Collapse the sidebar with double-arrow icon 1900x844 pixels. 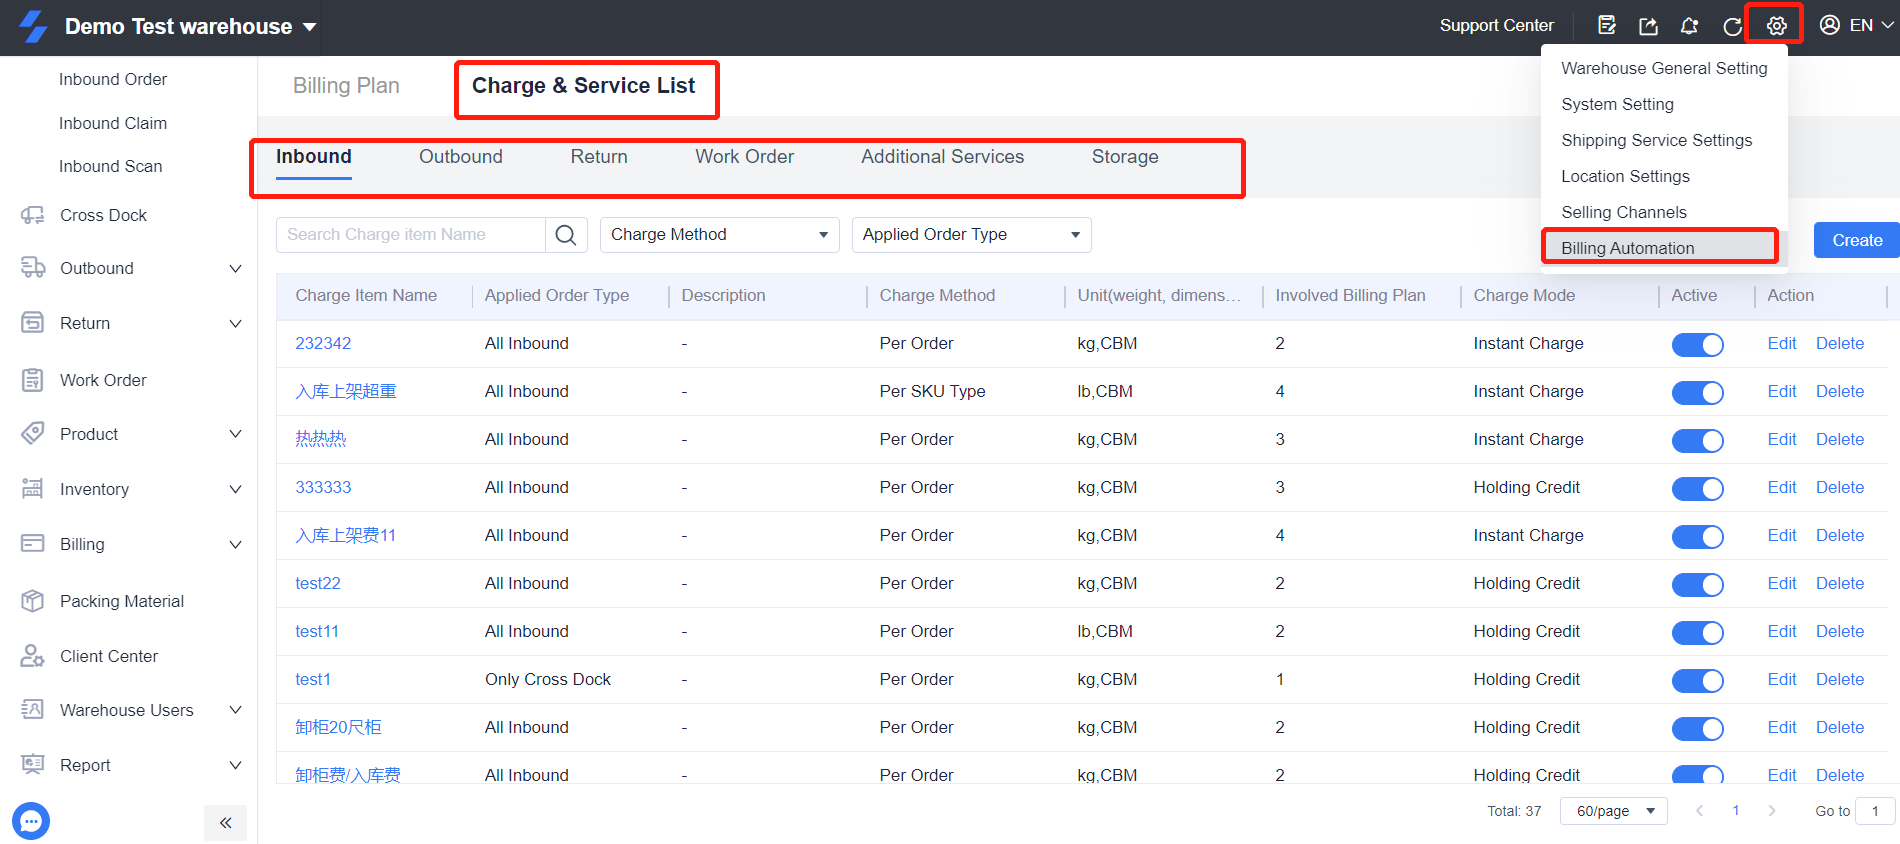[x=226, y=823]
